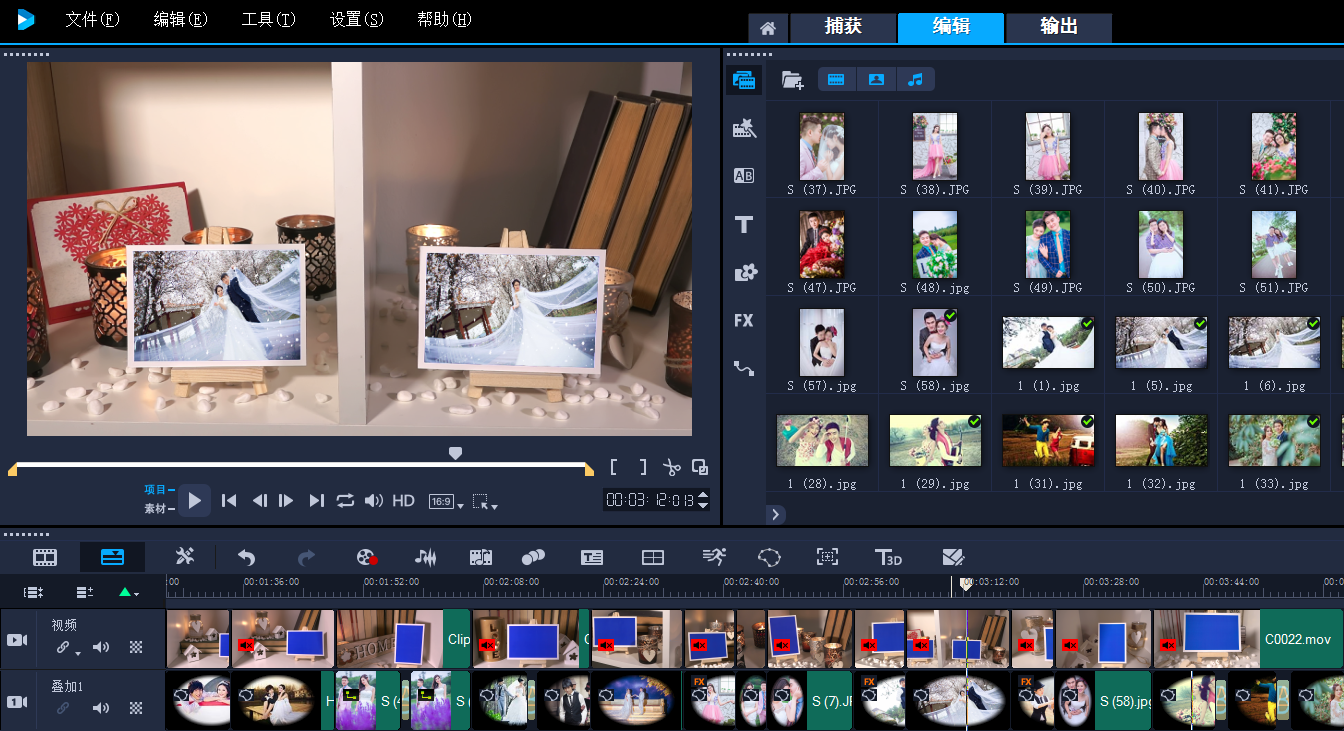Toggle ripple editing on the 视频 track
Image resolution: width=1344 pixels, height=731 pixels.
tap(63, 647)
